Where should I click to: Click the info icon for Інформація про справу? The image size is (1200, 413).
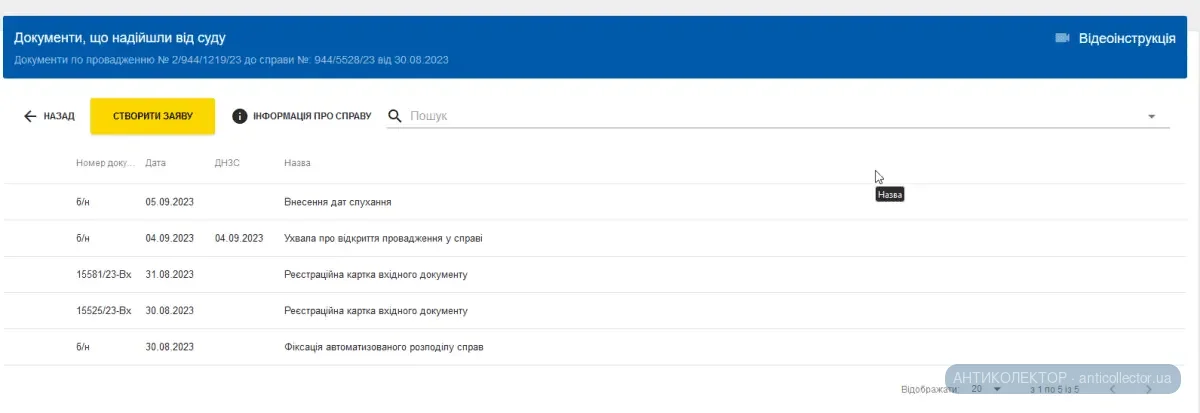[x=240, y=116]
